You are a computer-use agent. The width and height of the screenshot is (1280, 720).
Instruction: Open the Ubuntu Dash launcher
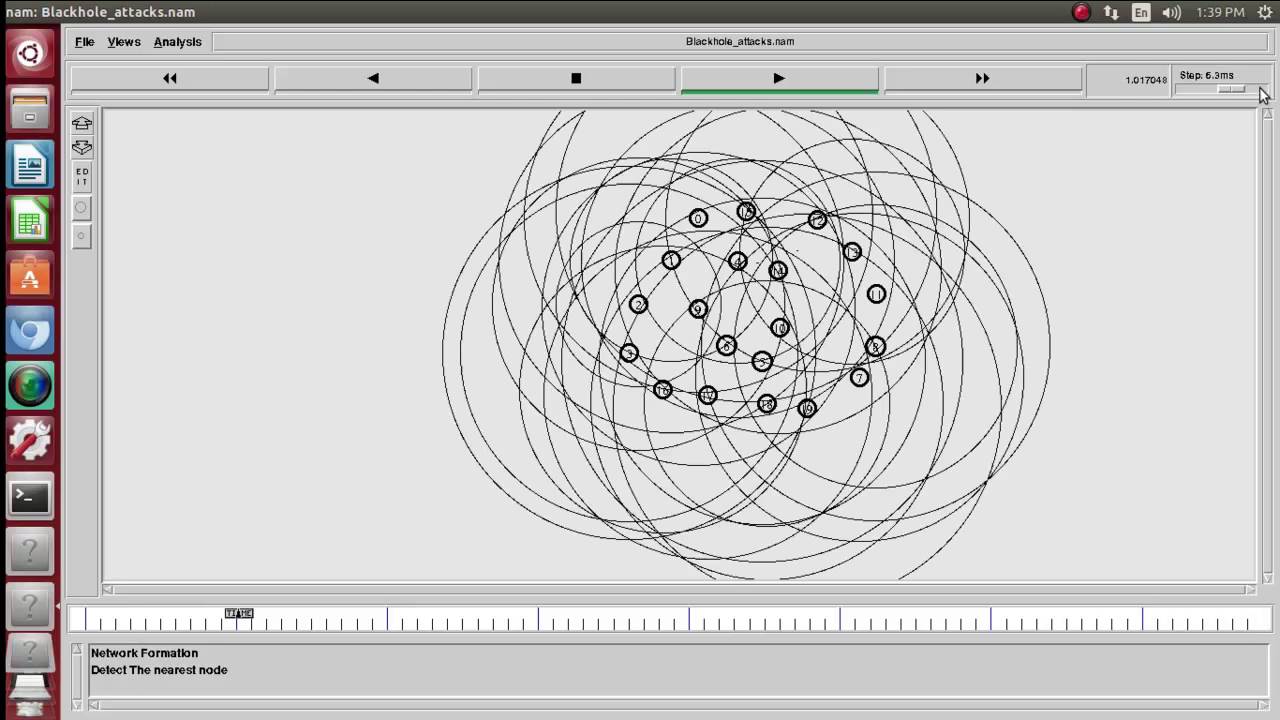[x=30, y=53]
